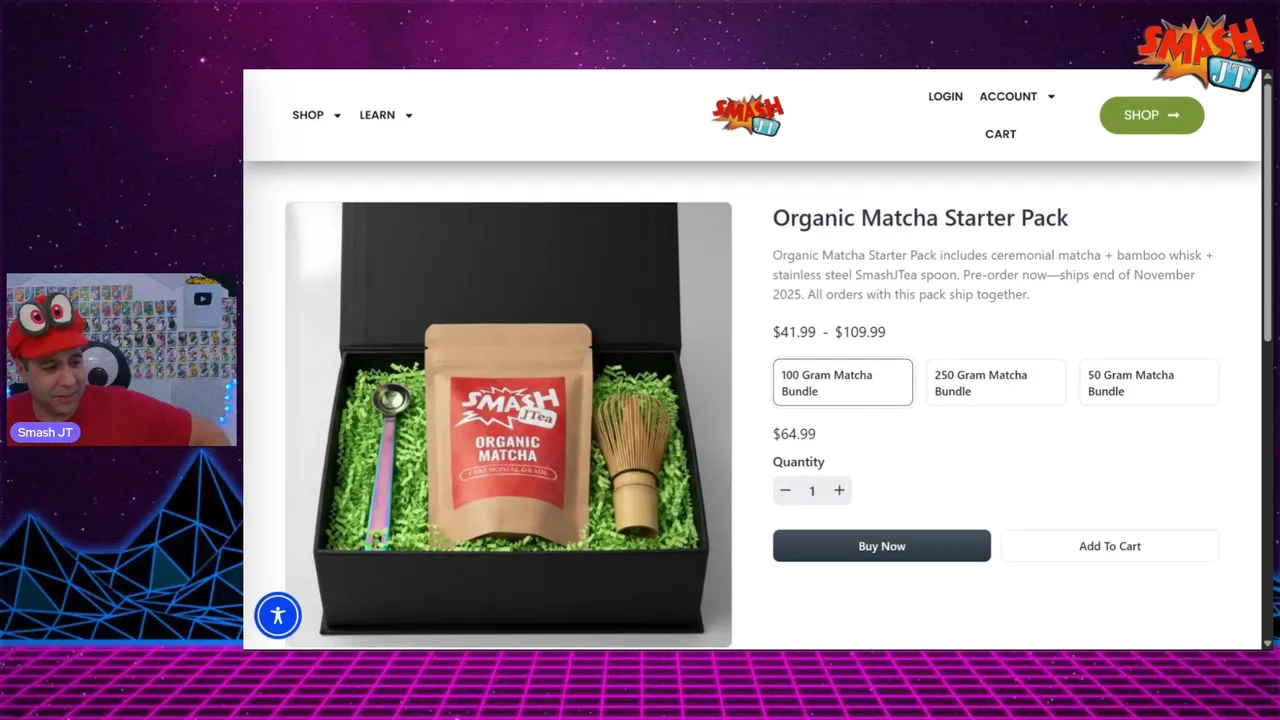Image resolution: width=1280 pixels, height=720 pixels.
Task: Click the YouTube icon in webcam overlay
Action: [203, 298]
